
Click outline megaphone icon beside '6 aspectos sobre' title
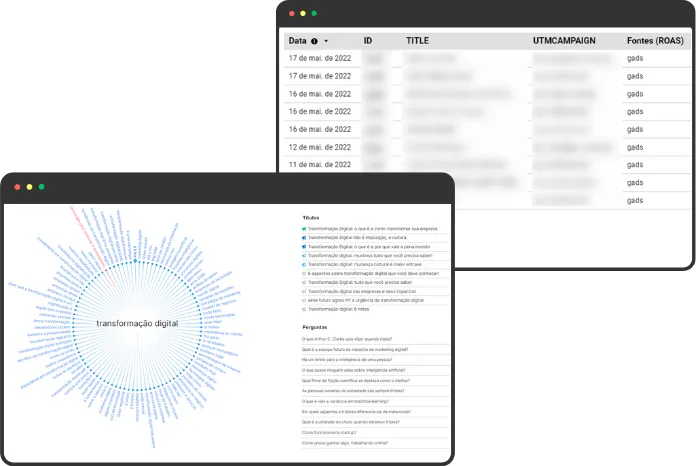(x=304, y=274)
